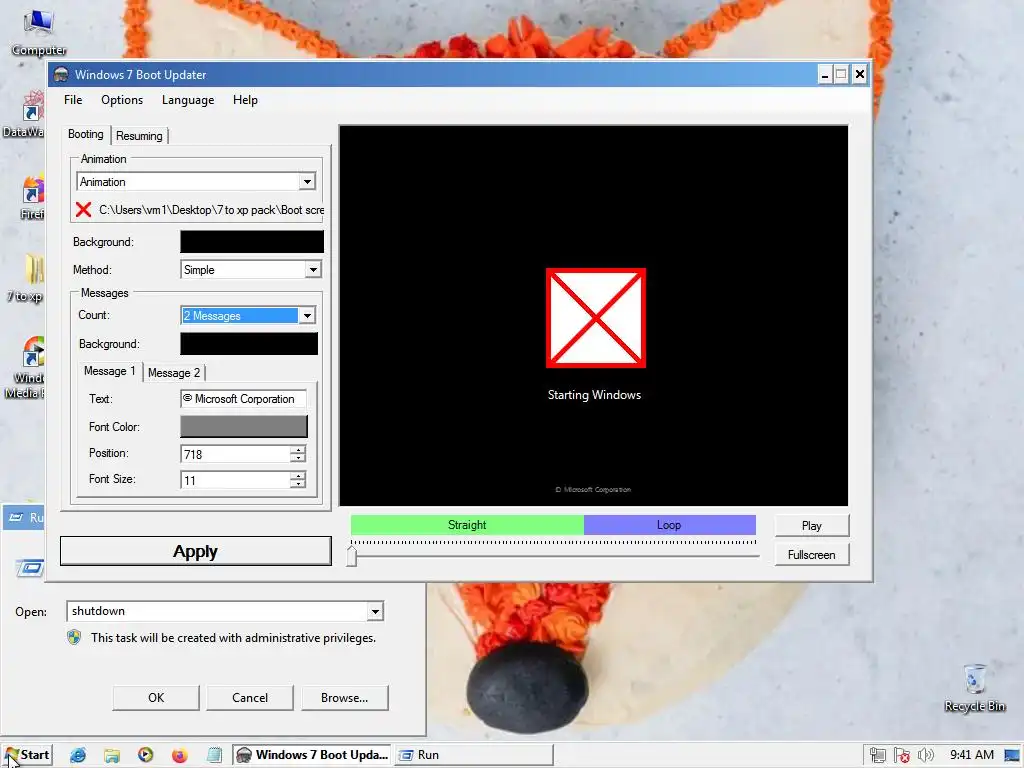Pick the Messages Background color swatch
The image size is (1024, 768).
(249, 344)
